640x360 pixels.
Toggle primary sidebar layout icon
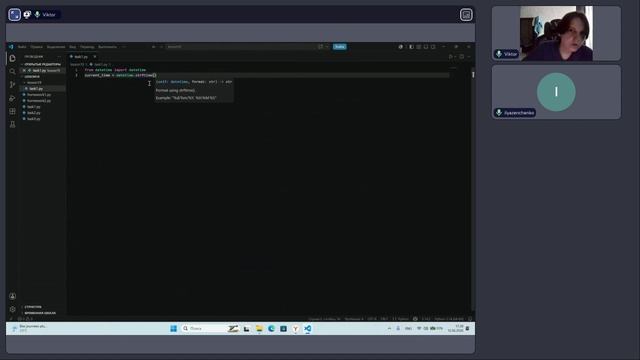pyautogui.click(x=411, y=47)
